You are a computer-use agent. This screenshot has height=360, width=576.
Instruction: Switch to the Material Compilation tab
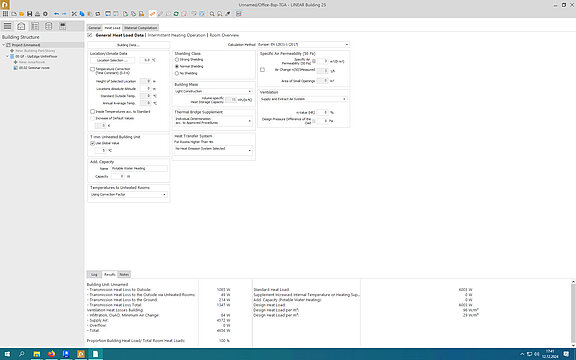coord(141,28)
